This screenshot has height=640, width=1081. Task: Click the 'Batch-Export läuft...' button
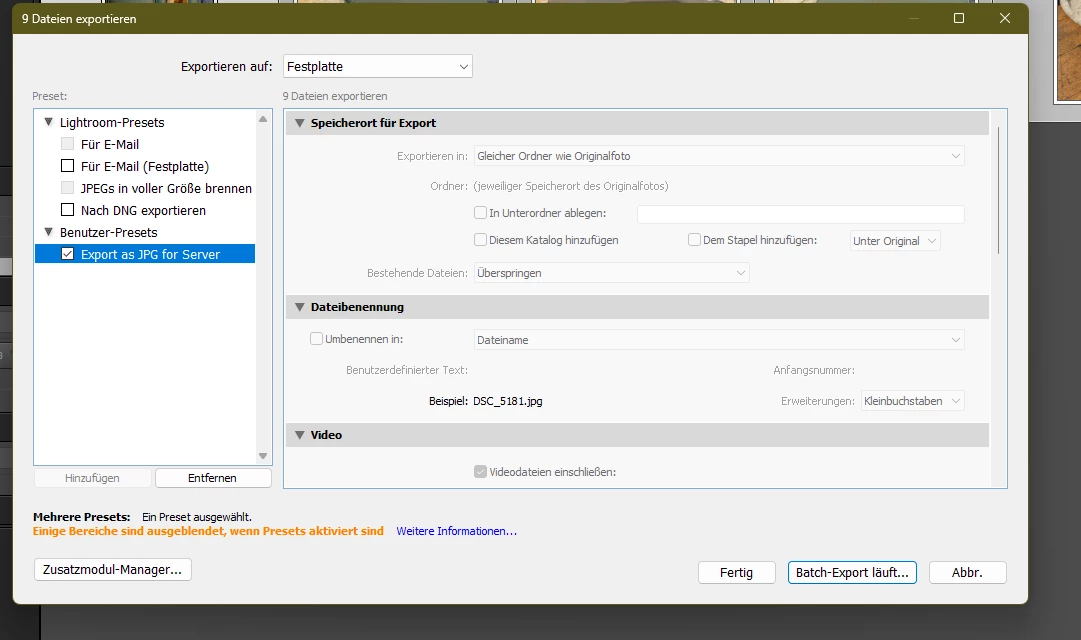[852, 572]
